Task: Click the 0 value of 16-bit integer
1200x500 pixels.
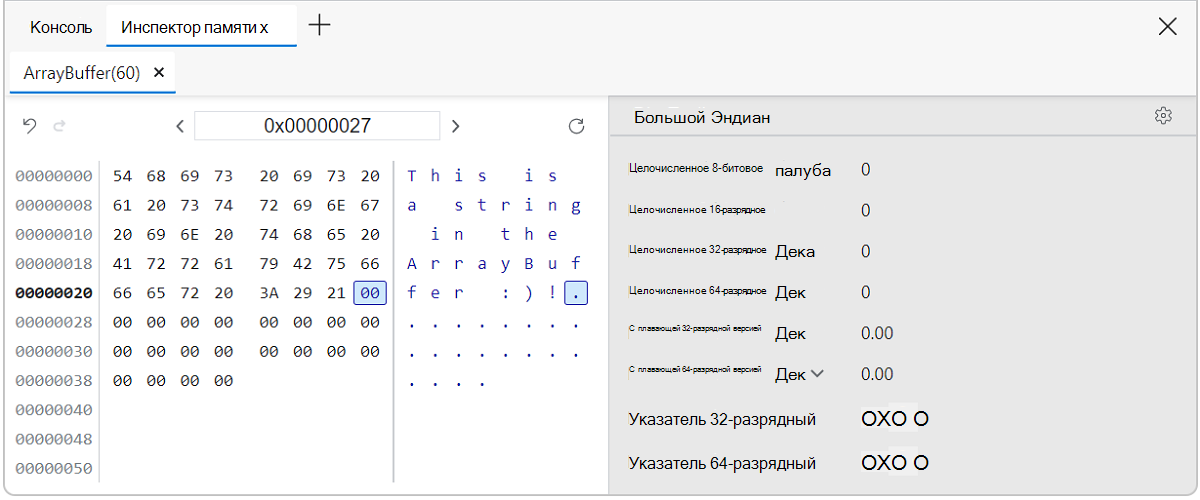Action: [x=866, y=210]
